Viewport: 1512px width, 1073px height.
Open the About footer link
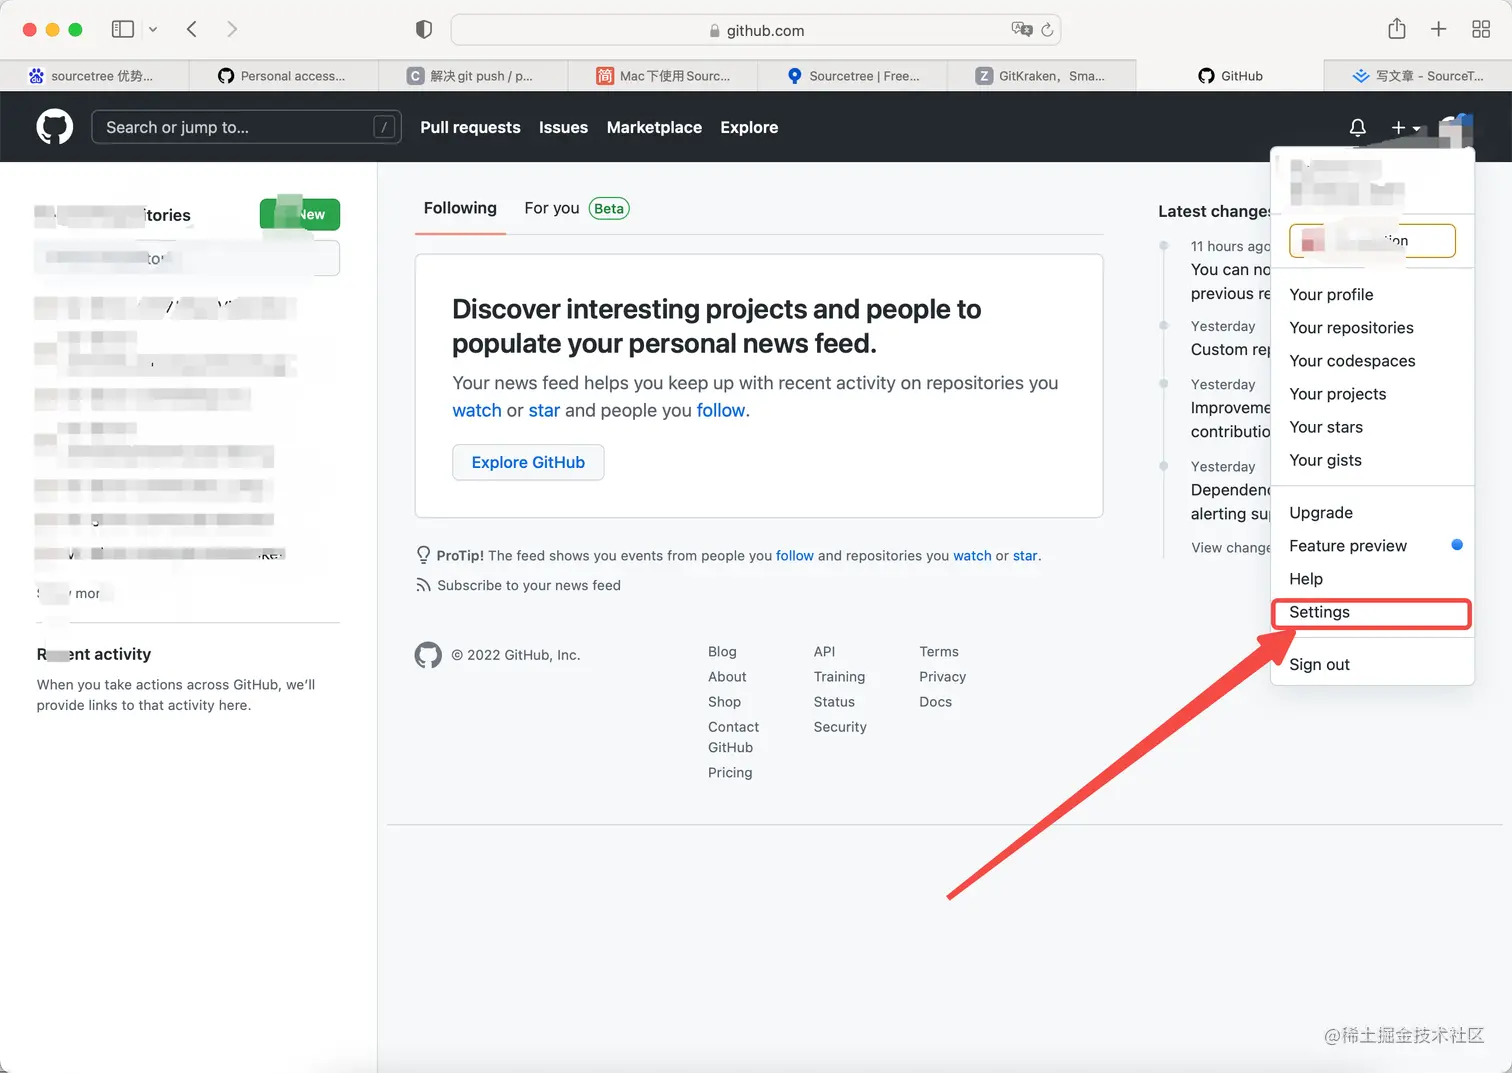[727, 676]
